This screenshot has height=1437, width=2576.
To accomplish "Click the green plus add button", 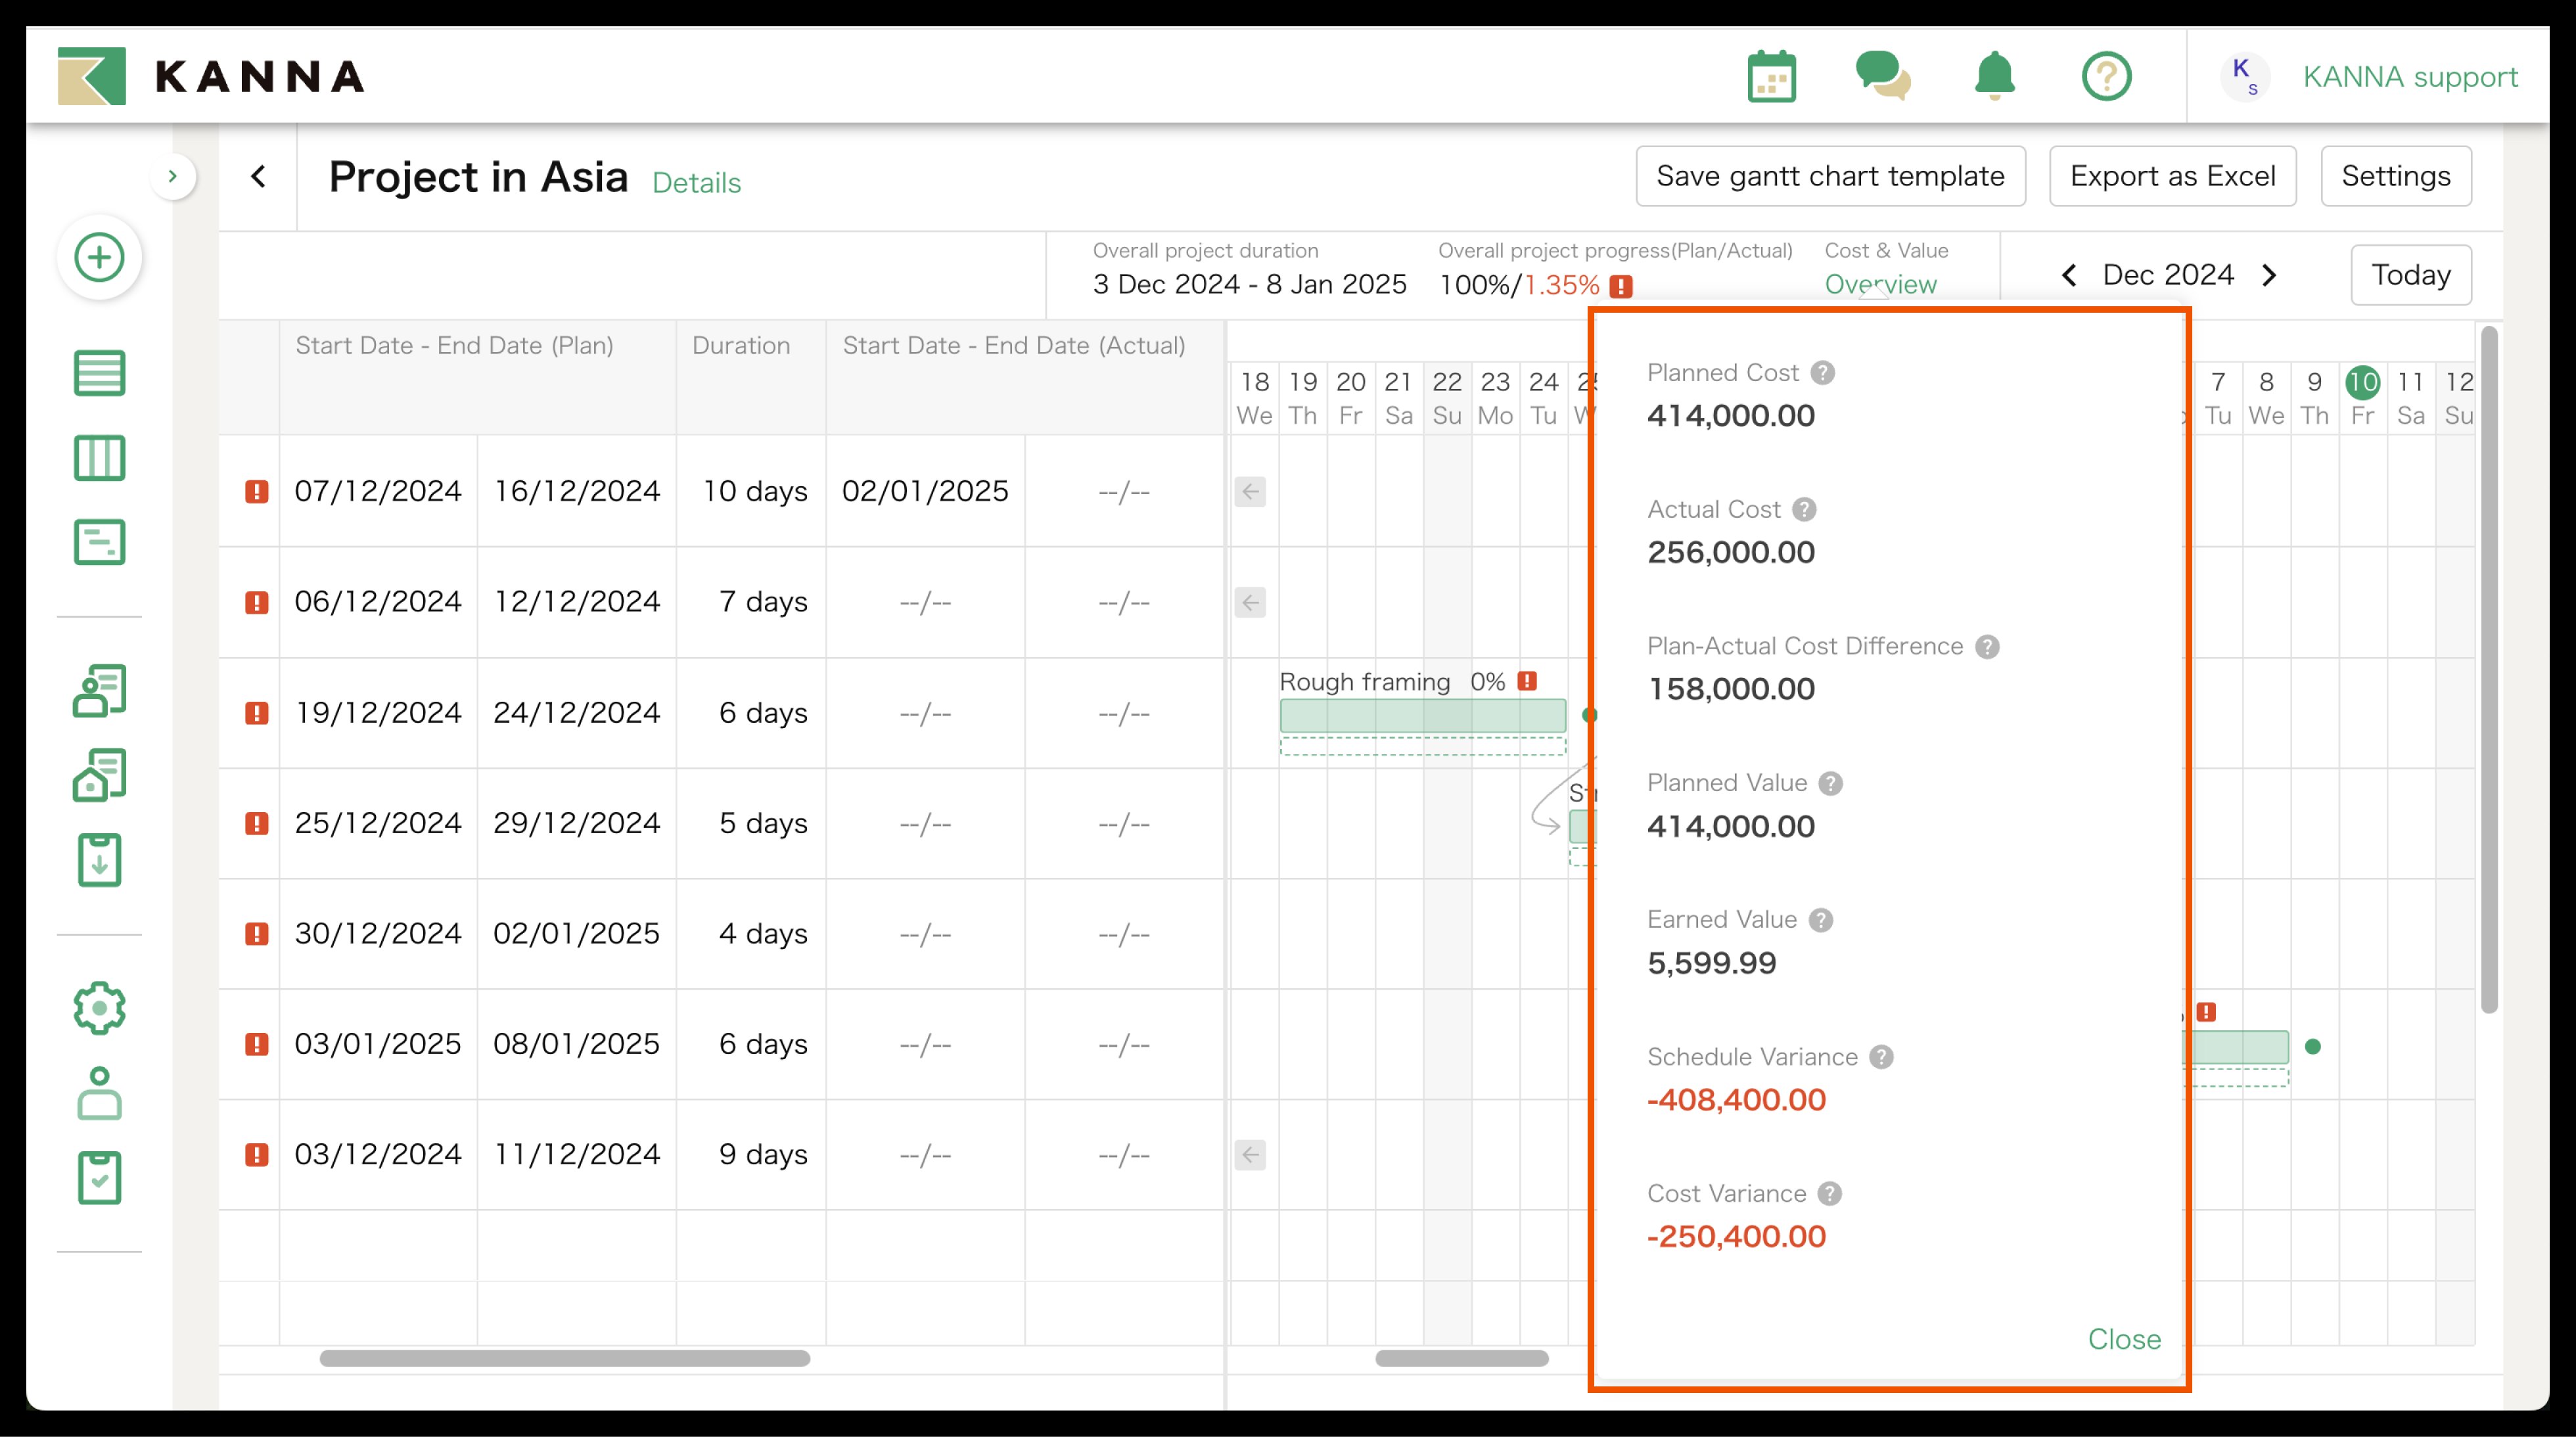I will 99,258.
